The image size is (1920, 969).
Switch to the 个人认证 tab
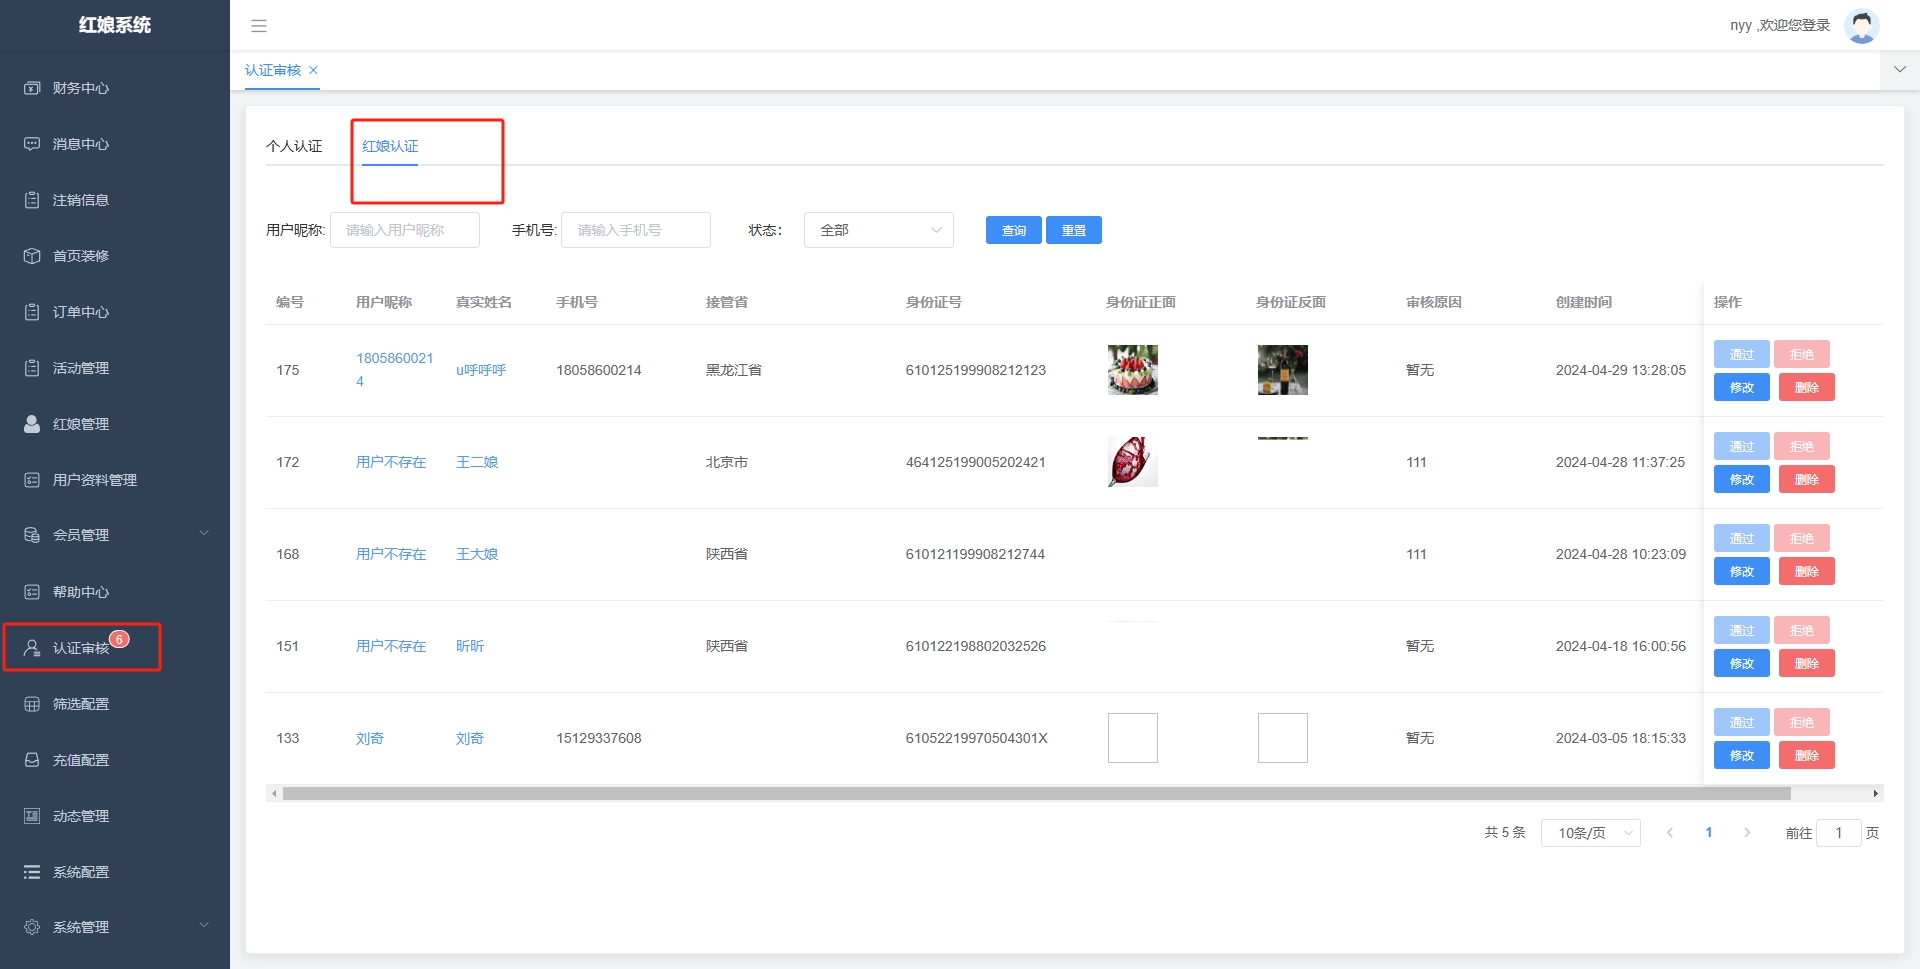294,146
